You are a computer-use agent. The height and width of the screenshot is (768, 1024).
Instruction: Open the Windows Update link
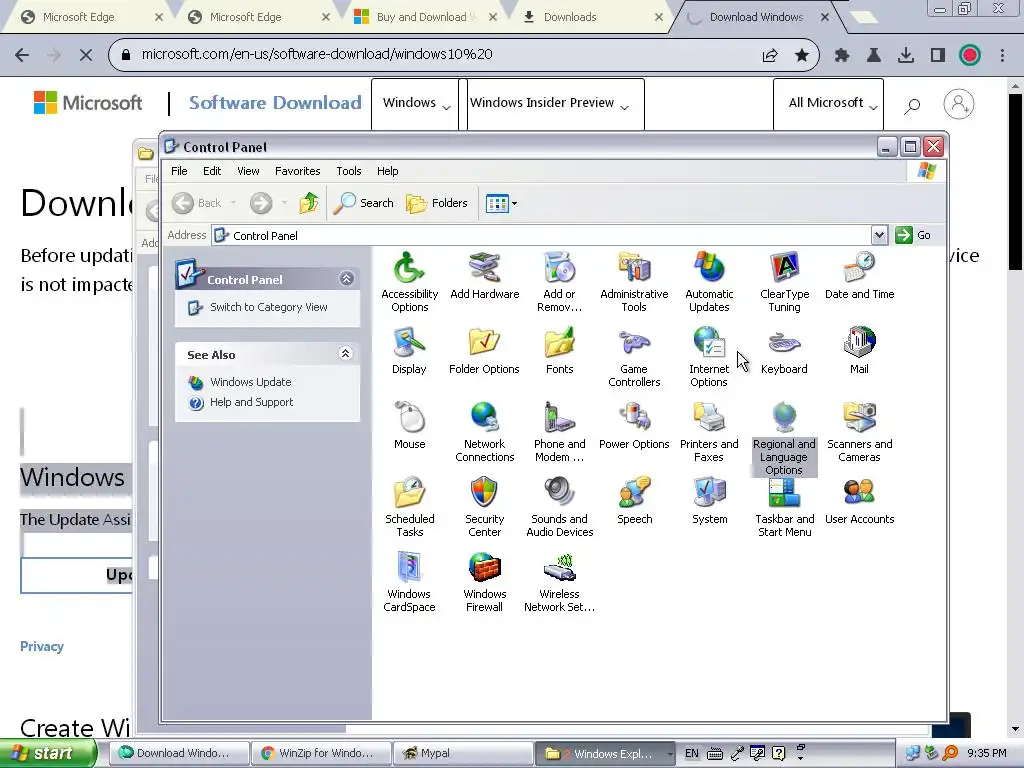[x=251, y=382]
